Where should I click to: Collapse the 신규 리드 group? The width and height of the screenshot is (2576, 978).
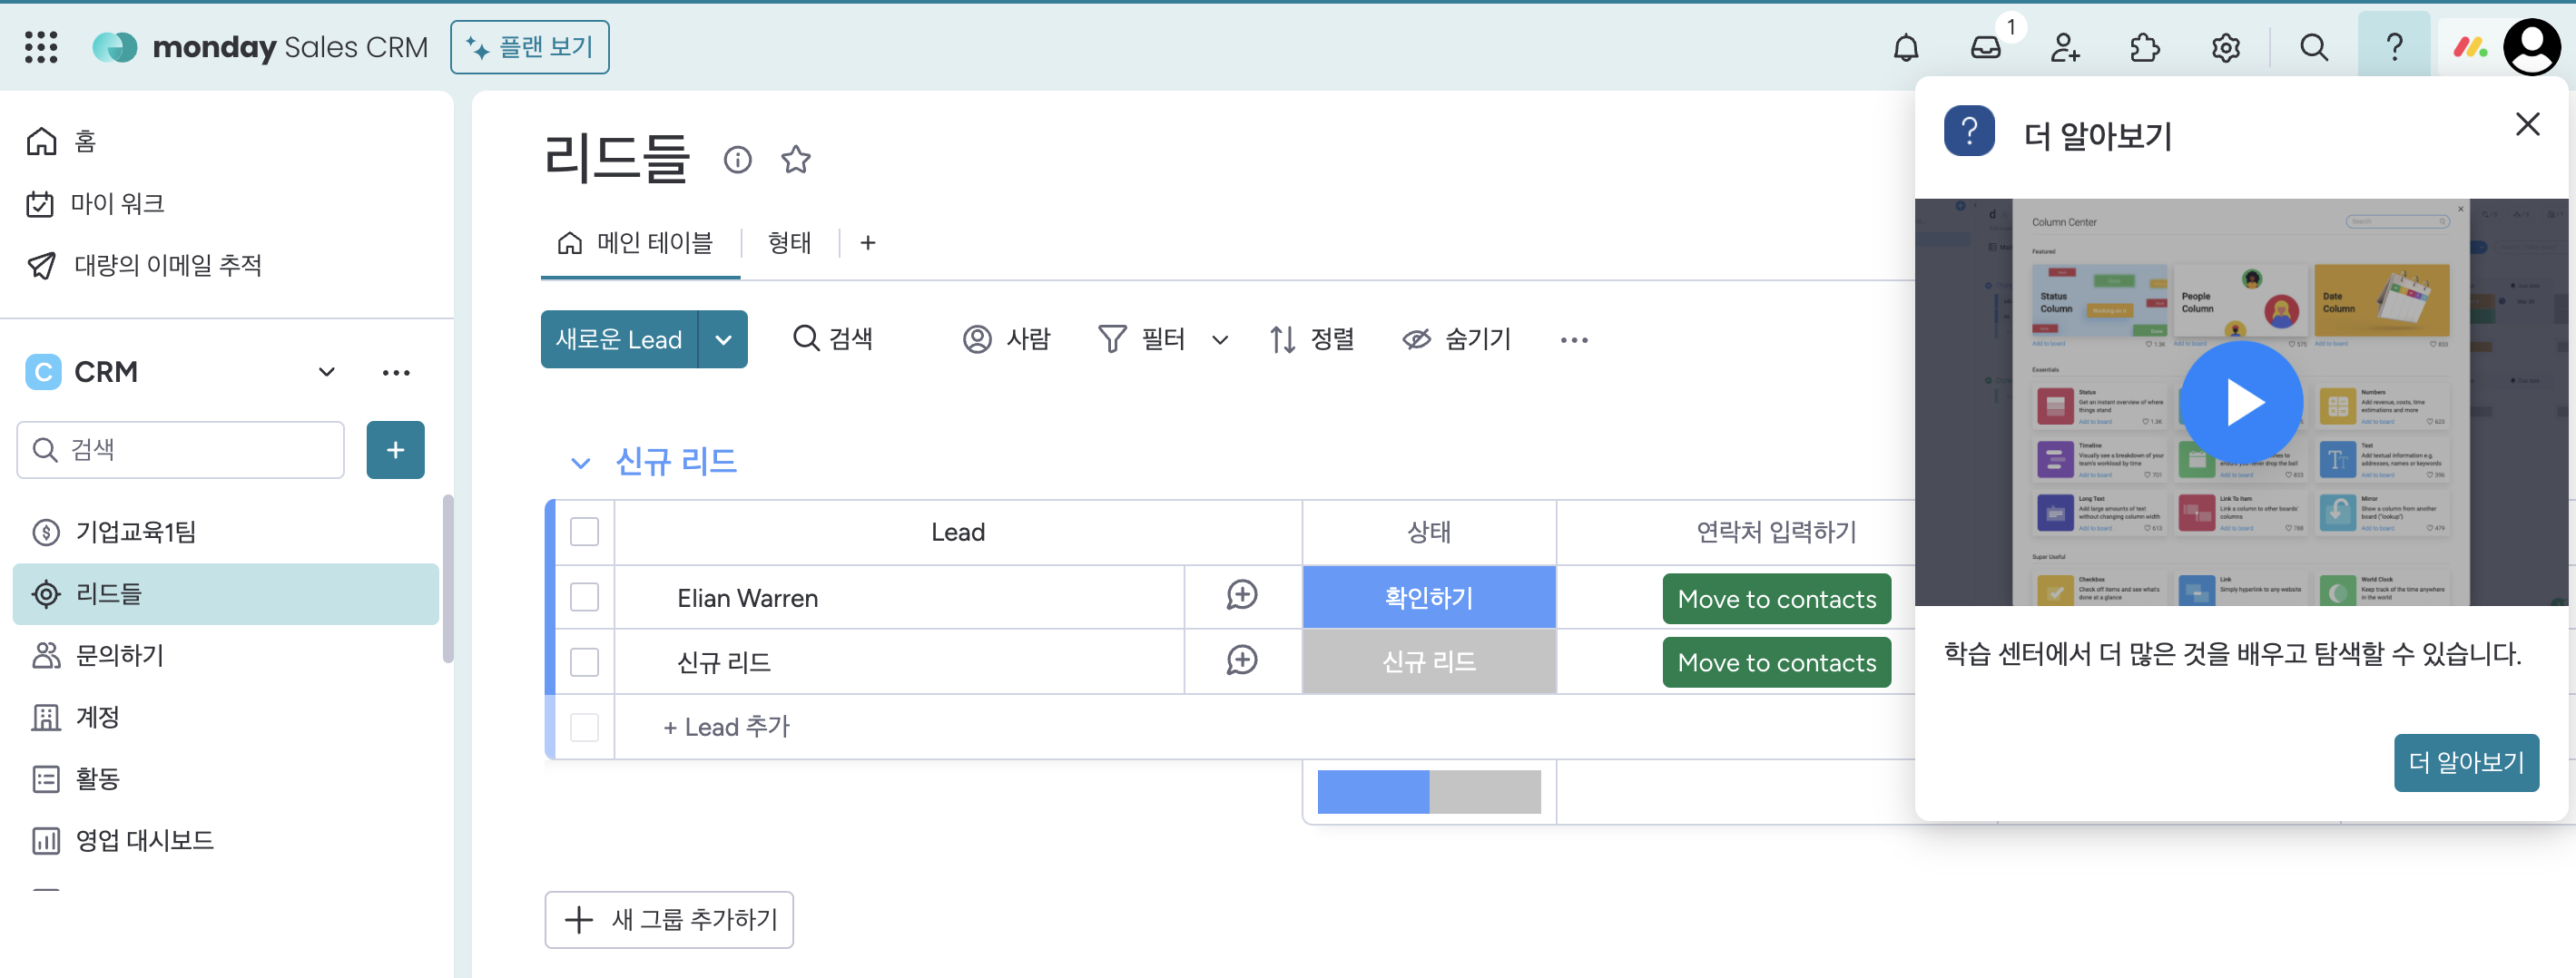pos(580,462)
